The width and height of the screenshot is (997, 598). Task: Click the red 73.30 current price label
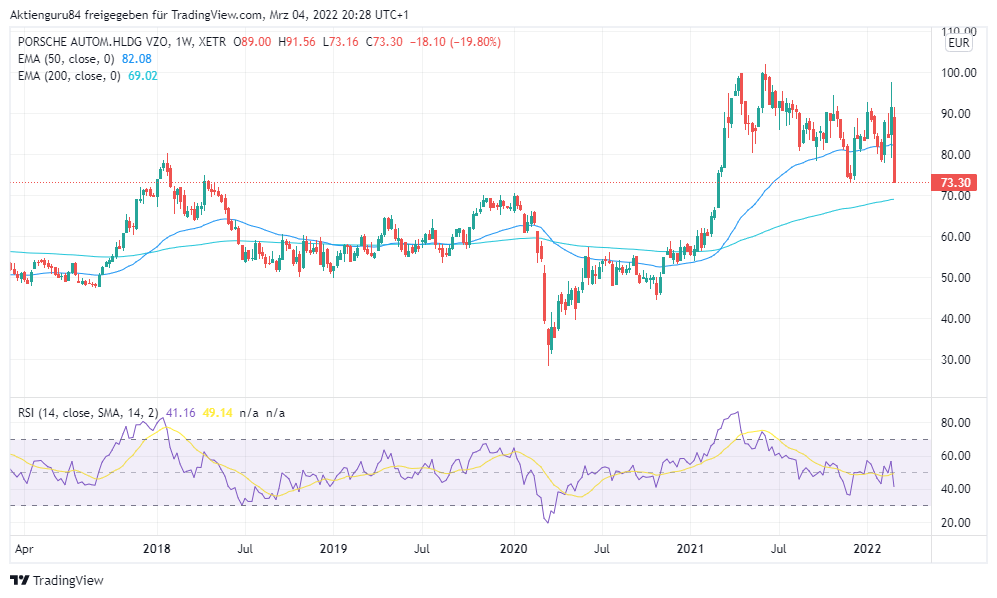pyautogui.click(x=955, y=183)
